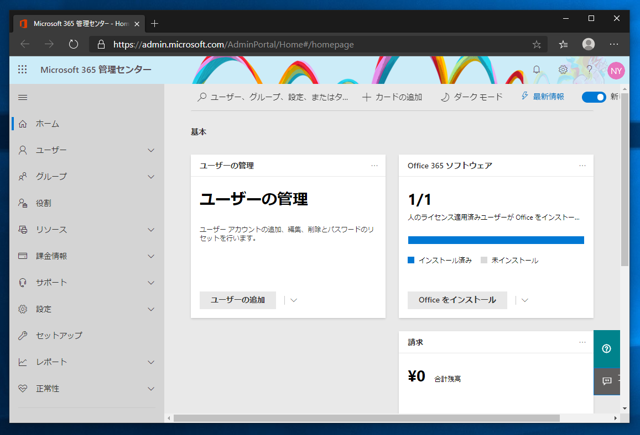Viewport: 640px width, 435px height.
Task: Click the Health heart icon
Action: point(23,388)
